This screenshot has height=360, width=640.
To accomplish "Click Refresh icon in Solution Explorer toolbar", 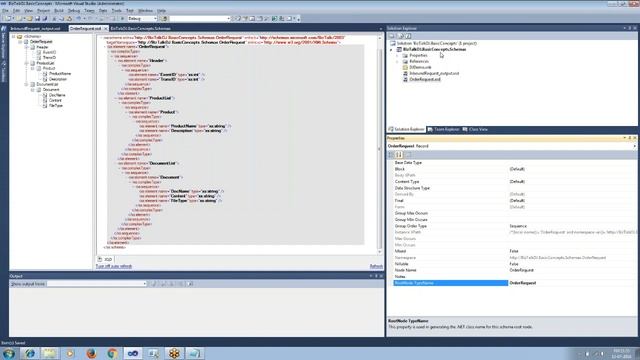I will [408, 36].
